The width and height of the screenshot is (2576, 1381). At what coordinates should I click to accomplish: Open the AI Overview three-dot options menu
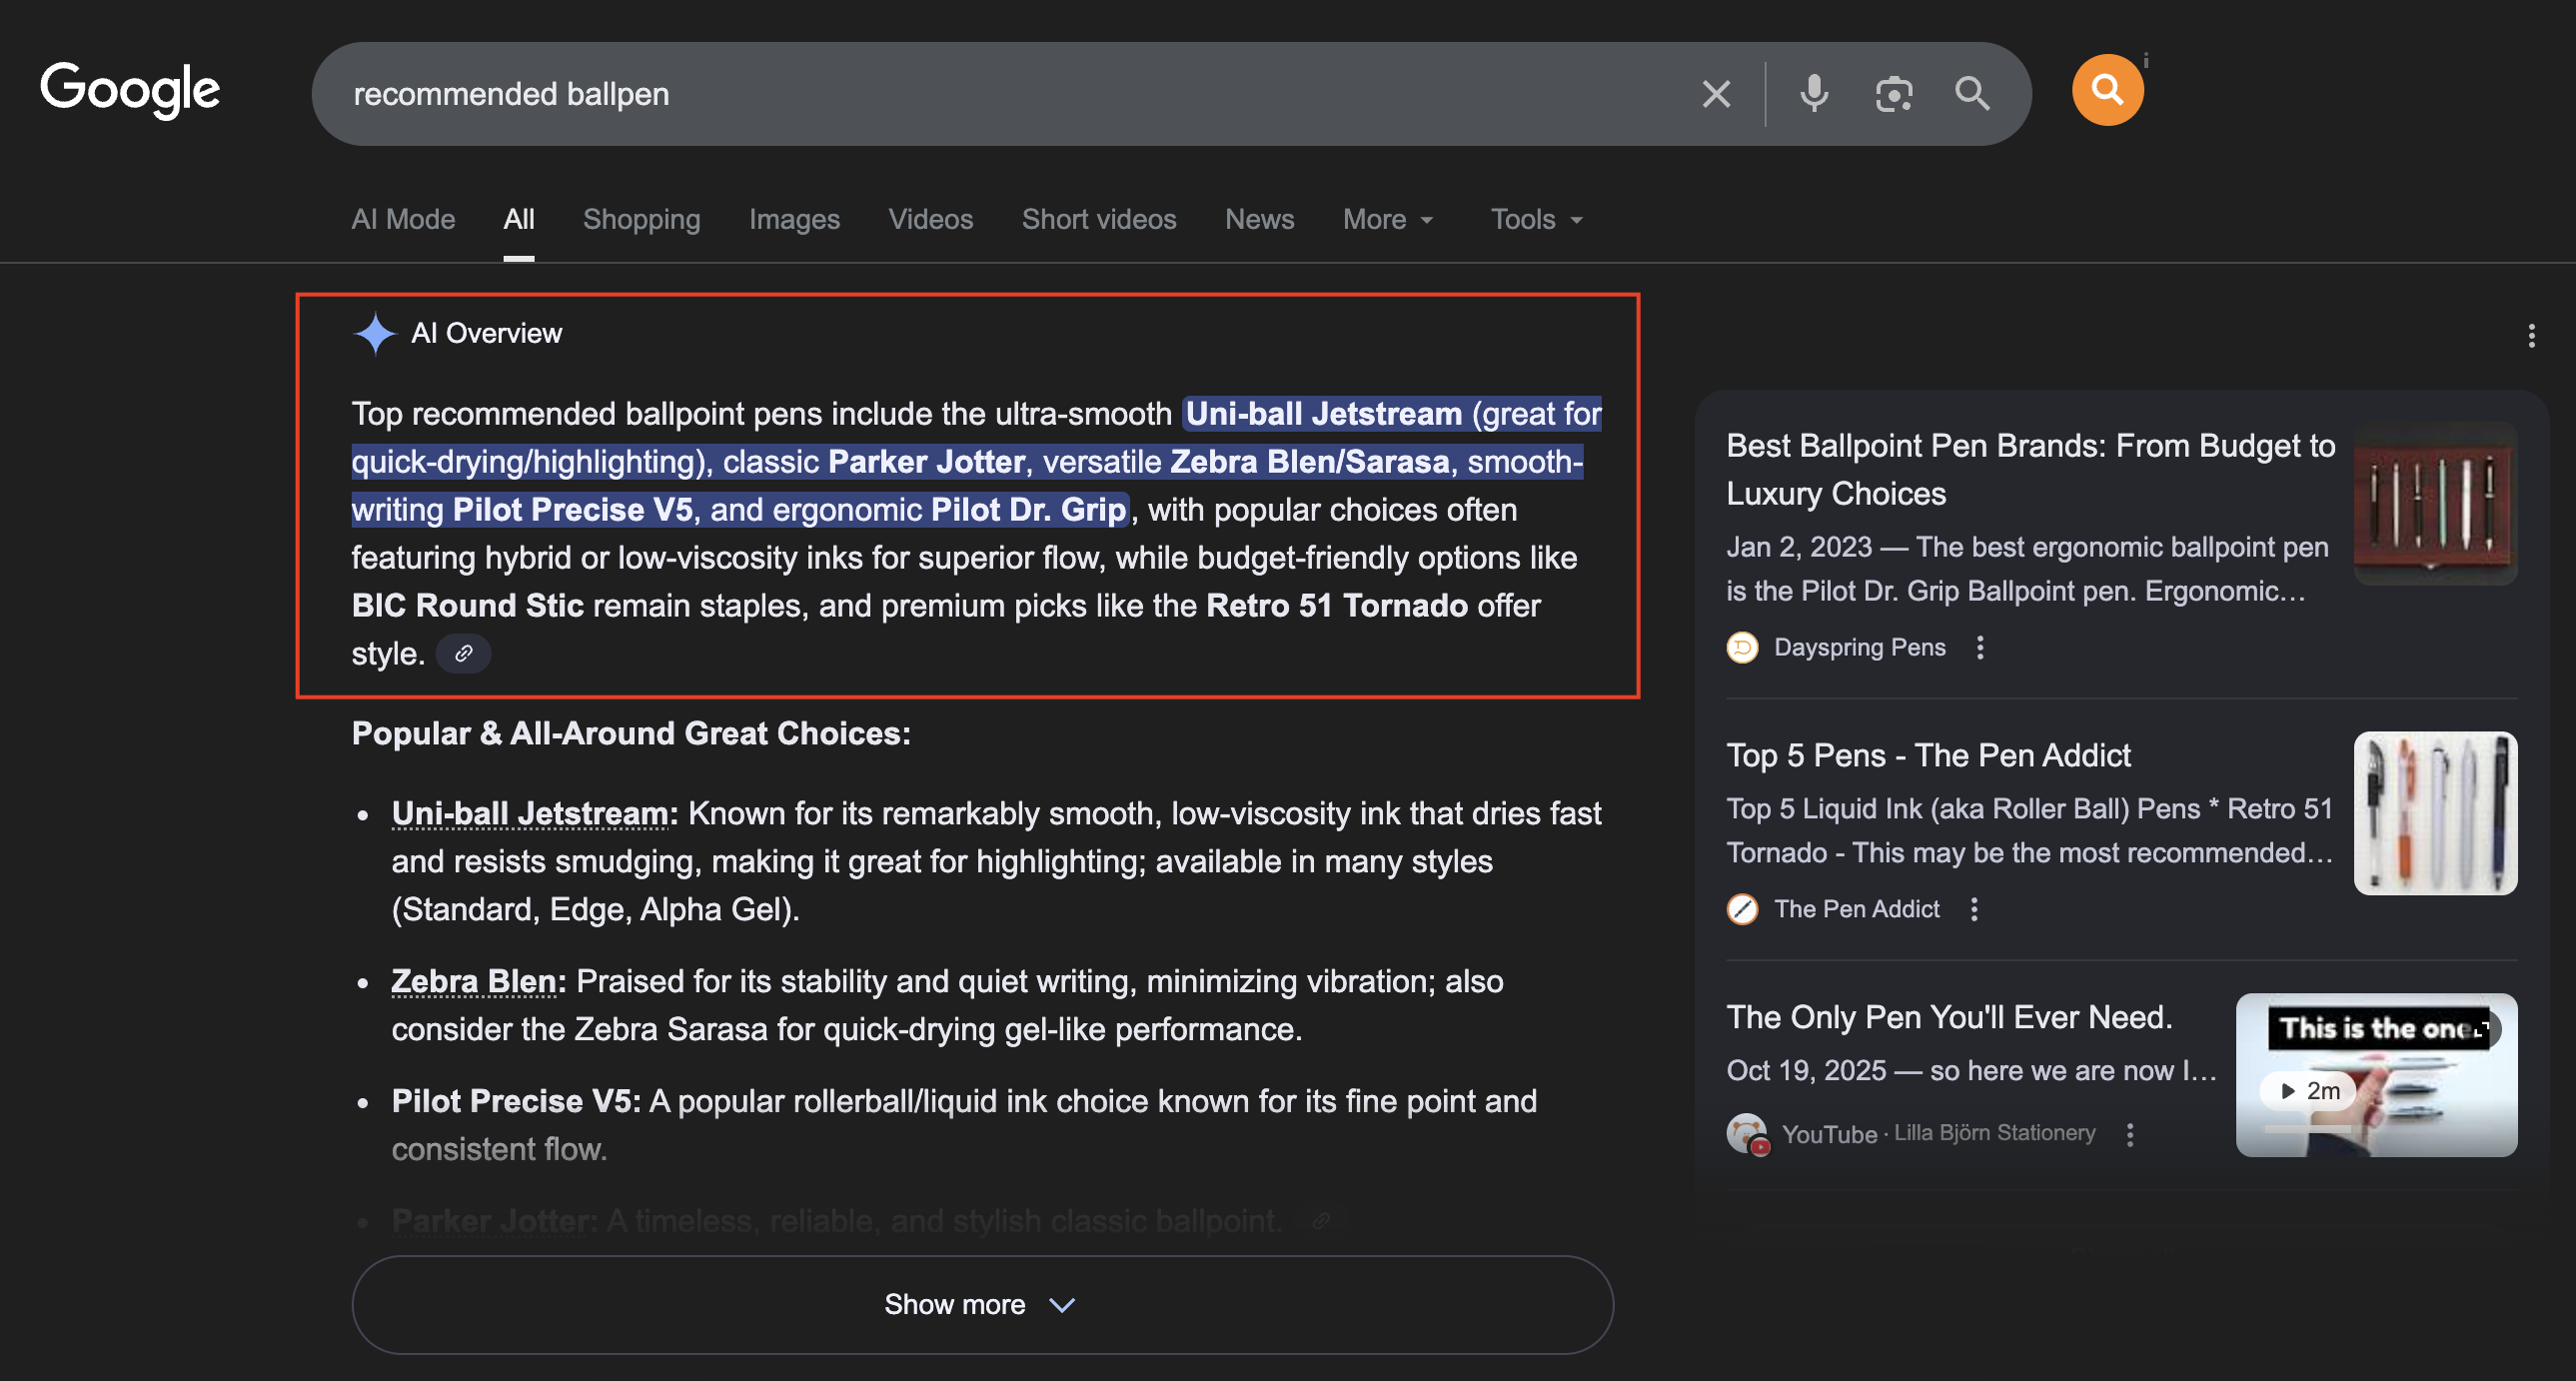point(2532,335)
